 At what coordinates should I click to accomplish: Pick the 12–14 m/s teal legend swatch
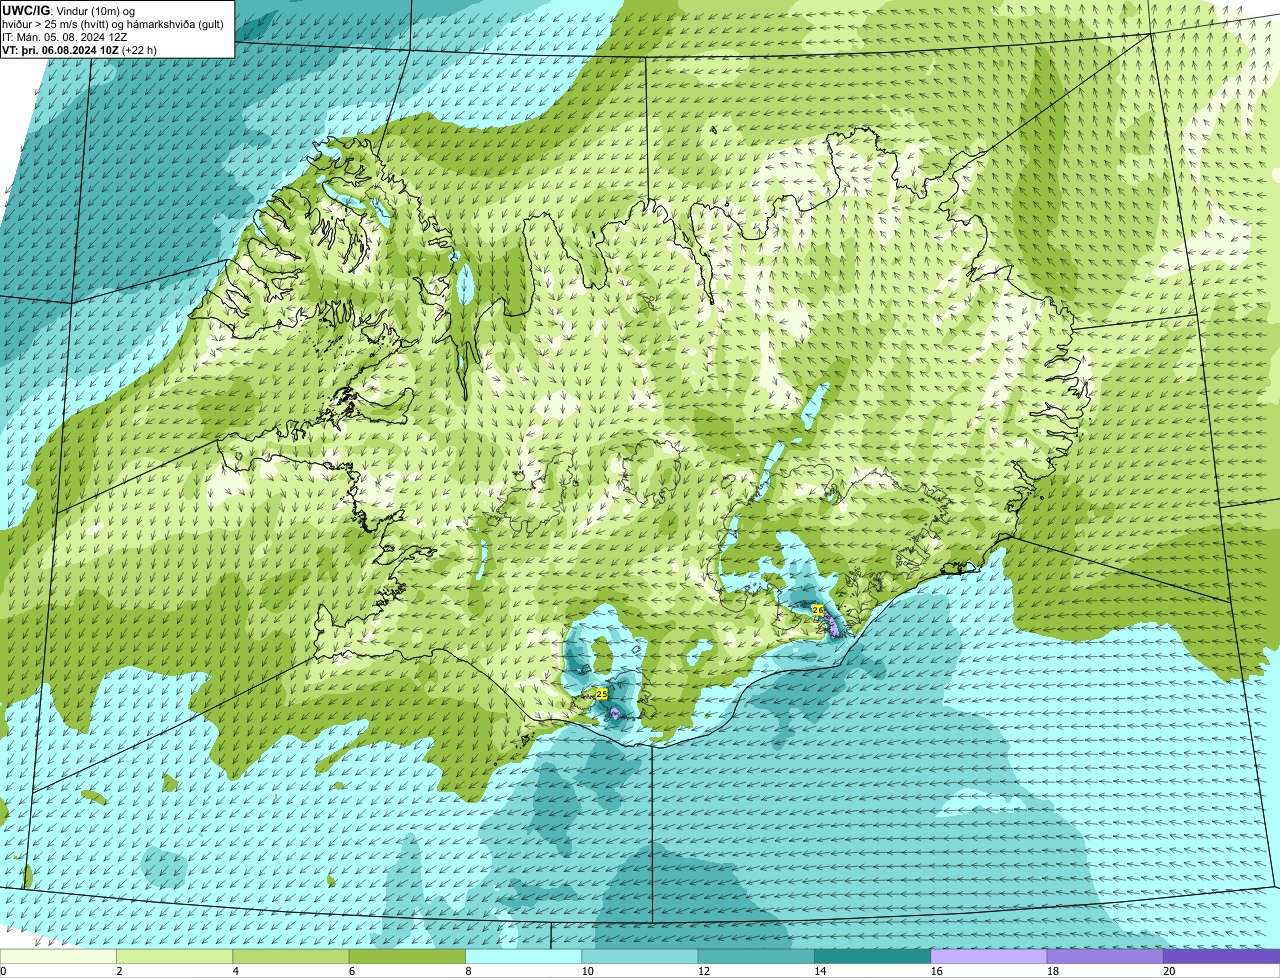[756, 956]
